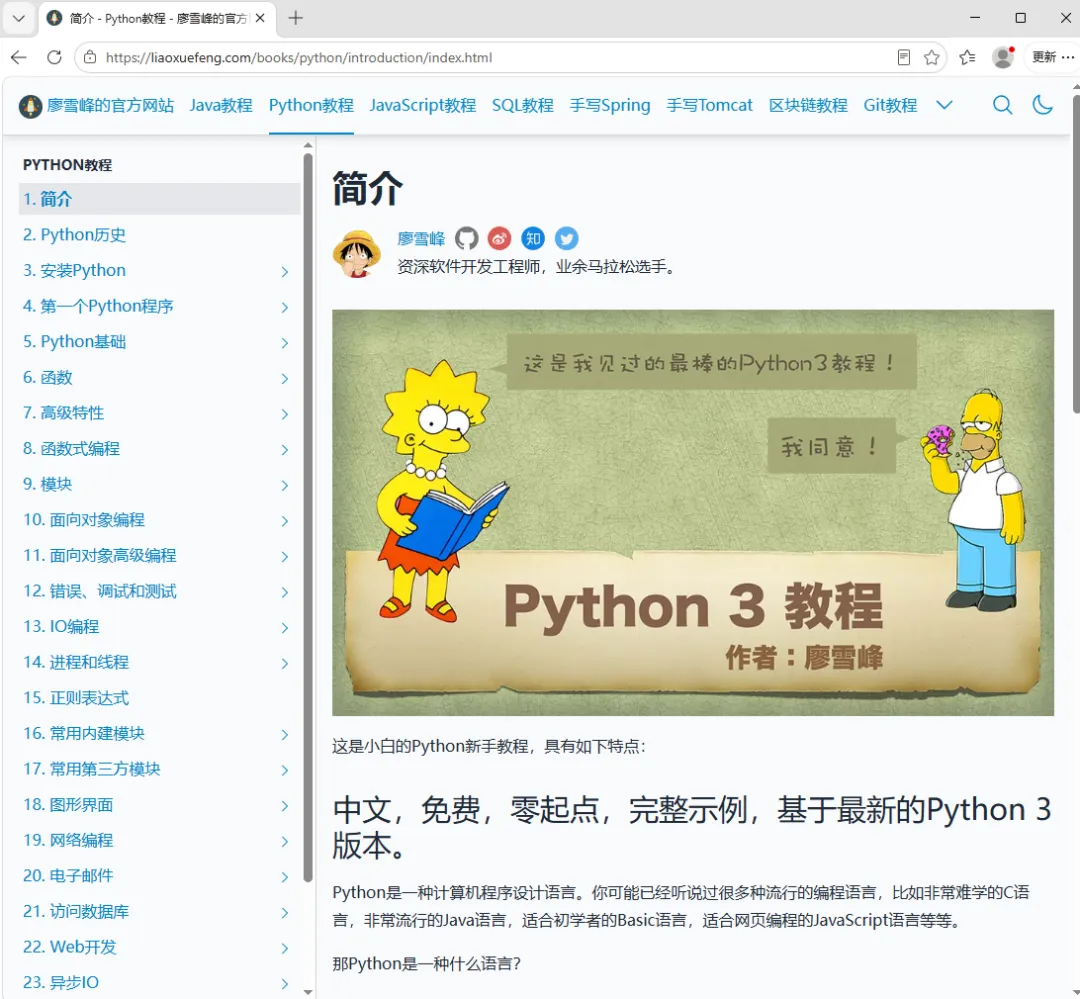Viewport: 1080px width, 999px height.
Task: Open the Git教程 tab
Action: [890, 105]
